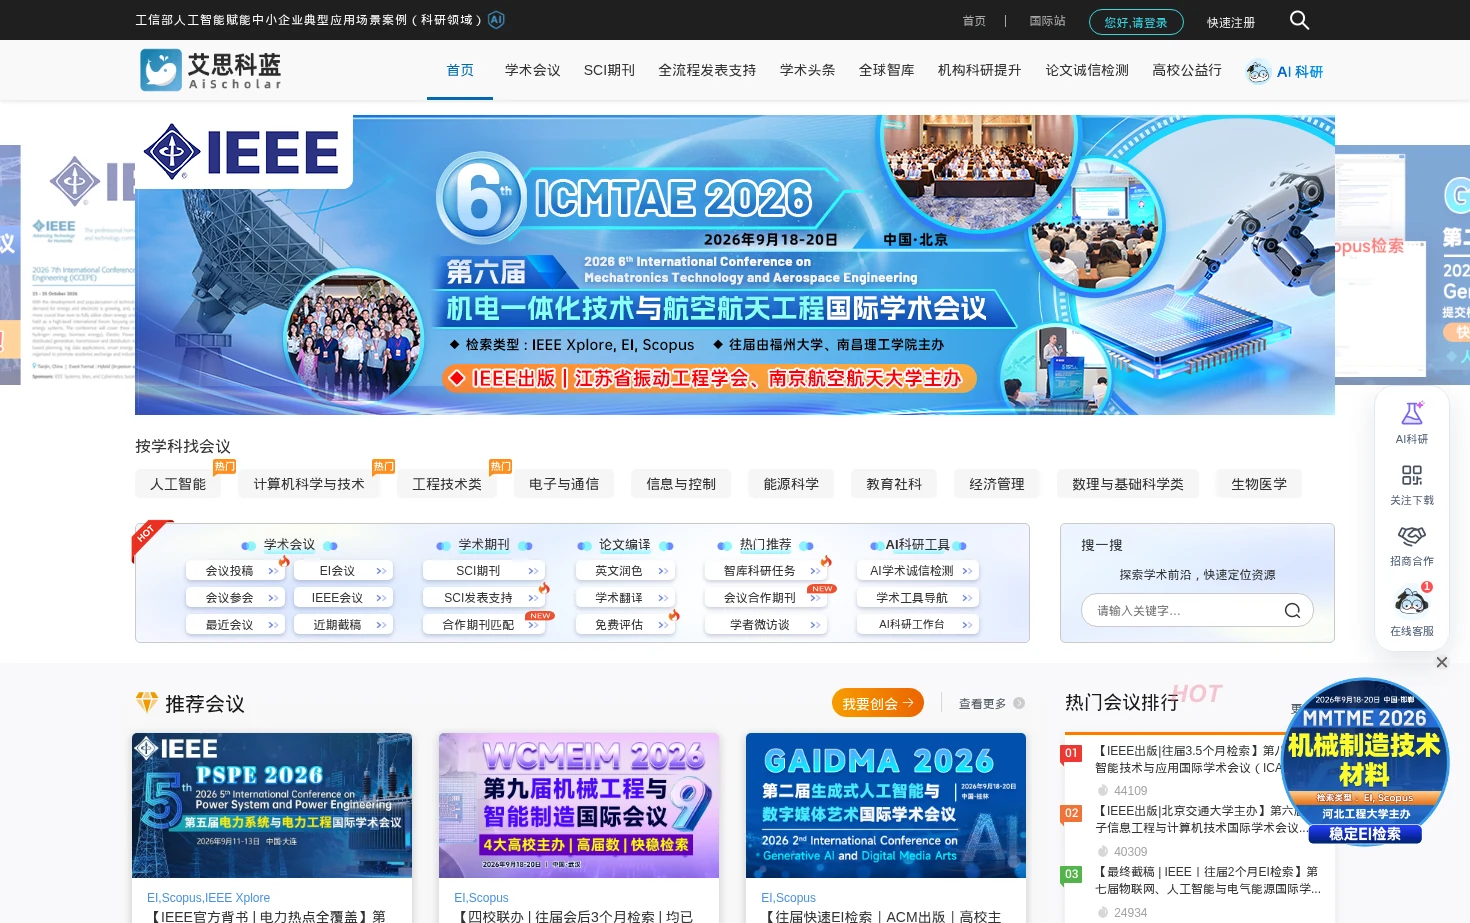Open the 全球智库 navigation item
This screenshot has height=923, width=1470.
pos(886,70)
